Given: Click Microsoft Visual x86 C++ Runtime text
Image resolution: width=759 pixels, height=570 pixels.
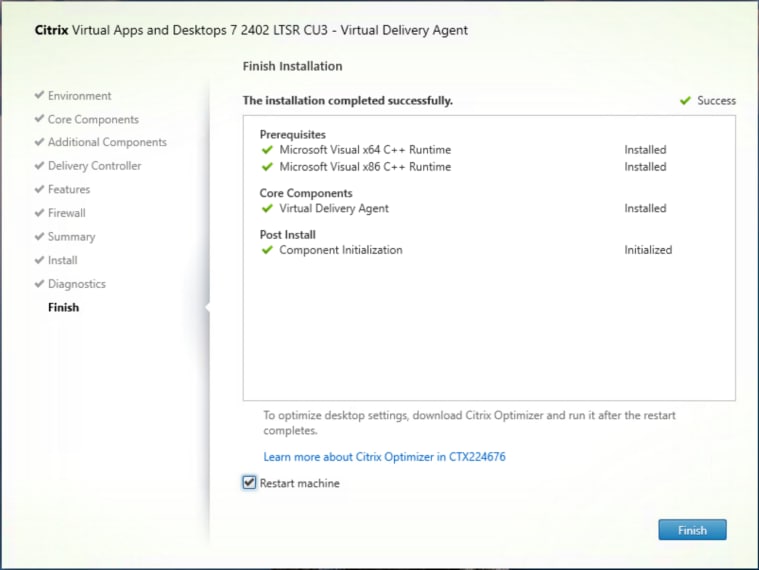Looking at the screenshot, I should pos(365,167).
